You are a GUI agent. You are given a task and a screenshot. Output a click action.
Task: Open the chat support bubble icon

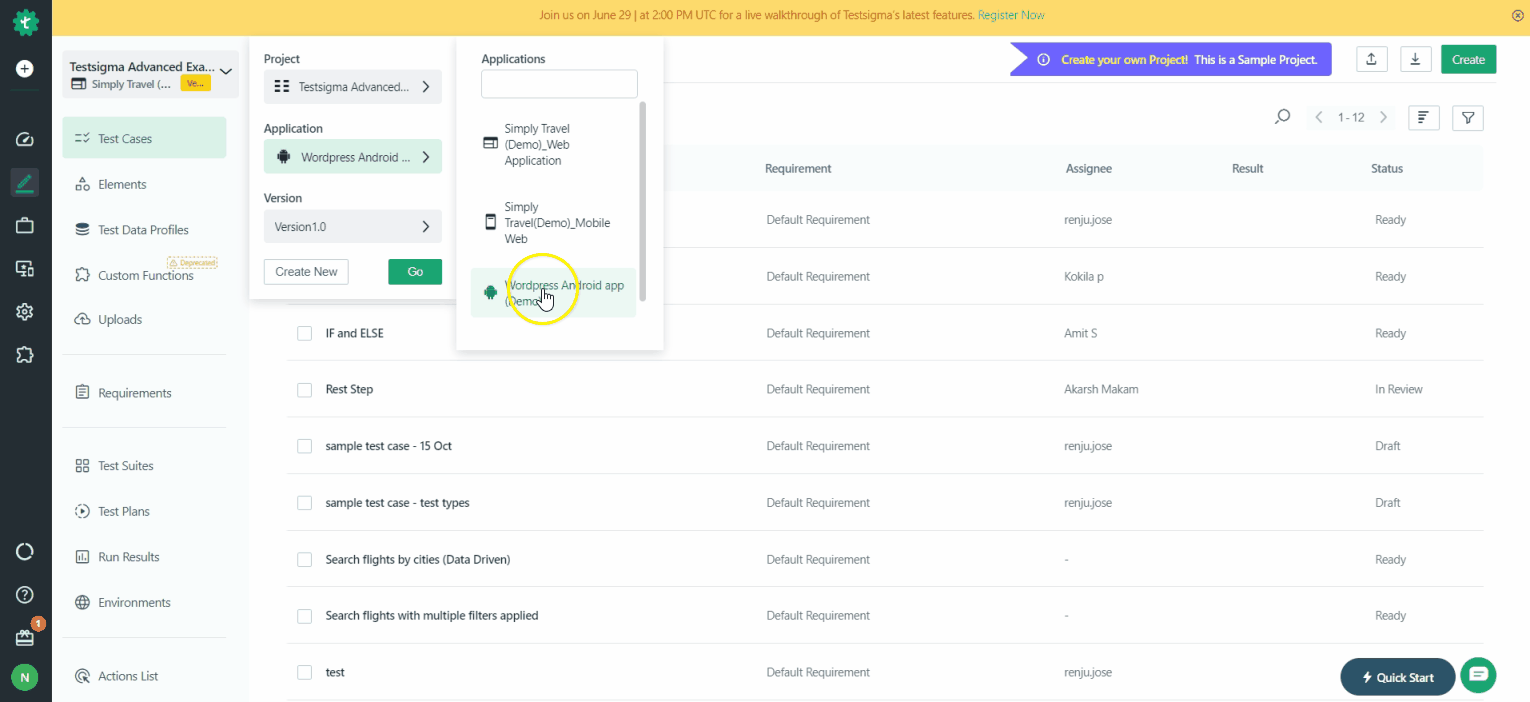1478,675
